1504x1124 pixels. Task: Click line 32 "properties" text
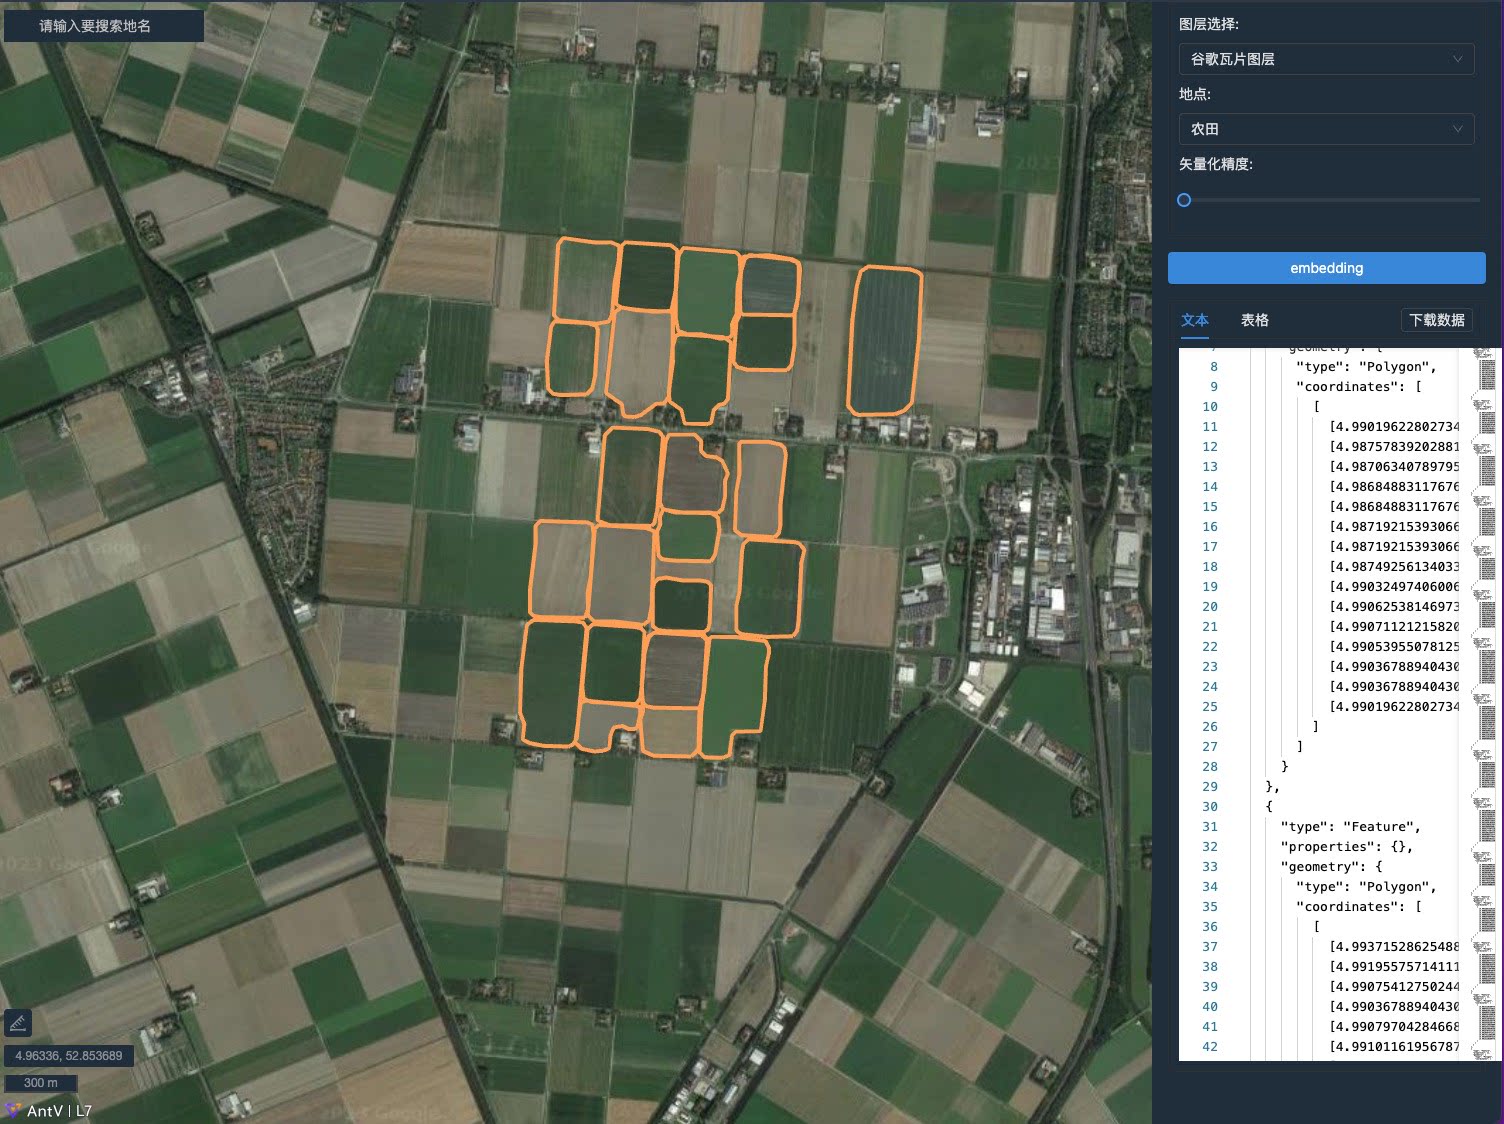coord(1346,847)
